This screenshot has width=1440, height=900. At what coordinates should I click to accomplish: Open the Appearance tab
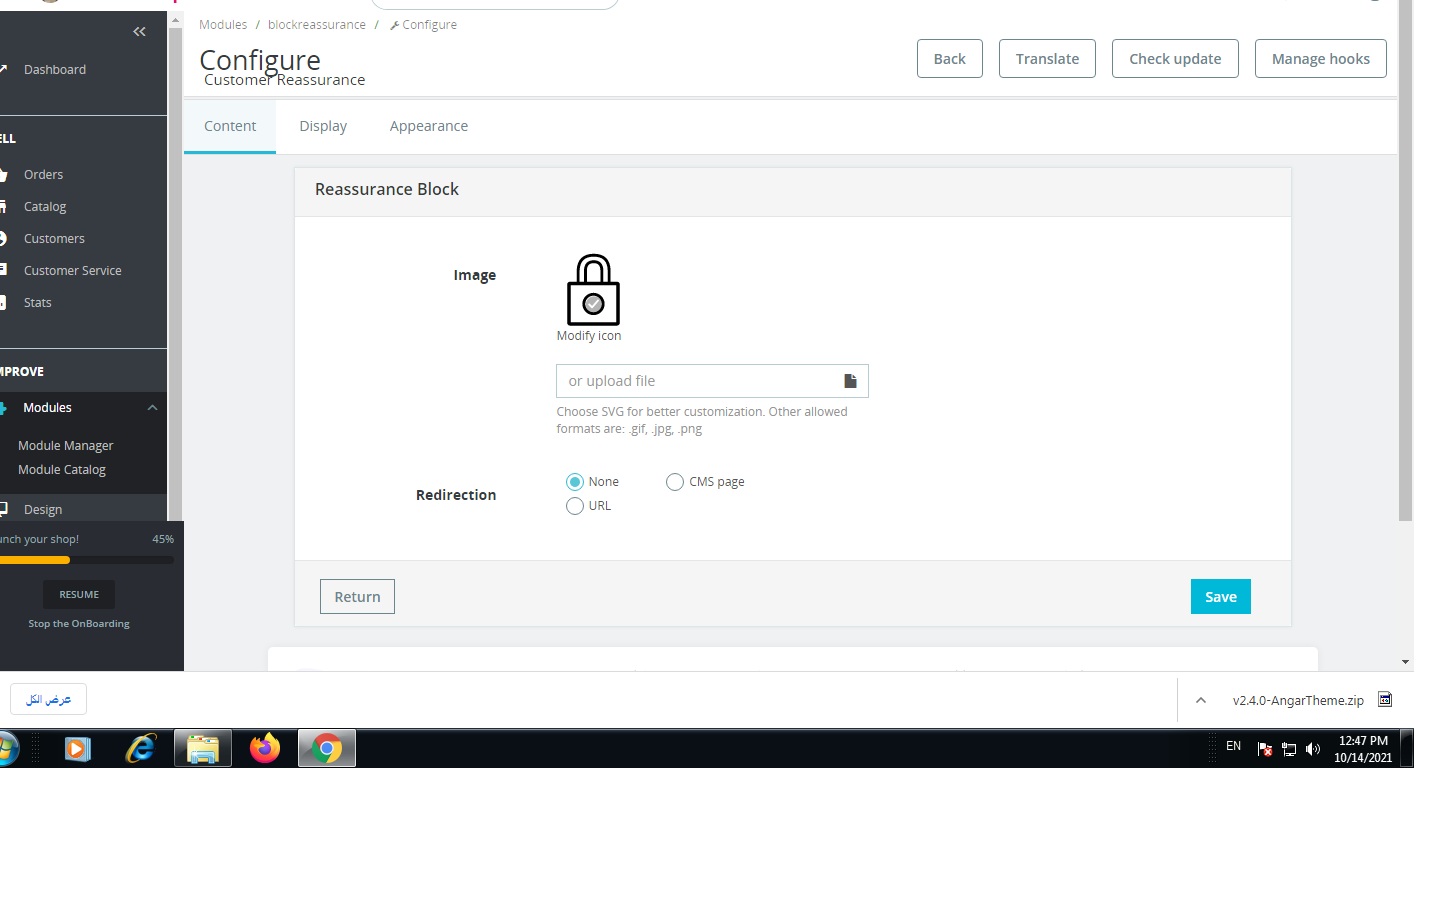click(x=429, y=125)
